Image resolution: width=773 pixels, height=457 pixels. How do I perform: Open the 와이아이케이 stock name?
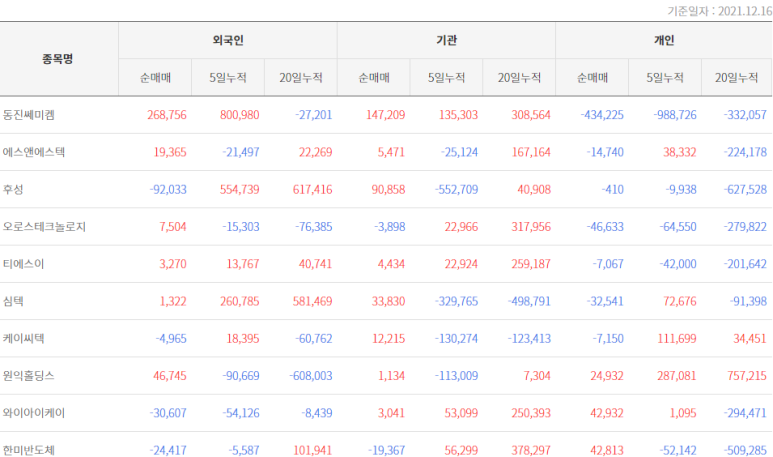tap(34, 413)
